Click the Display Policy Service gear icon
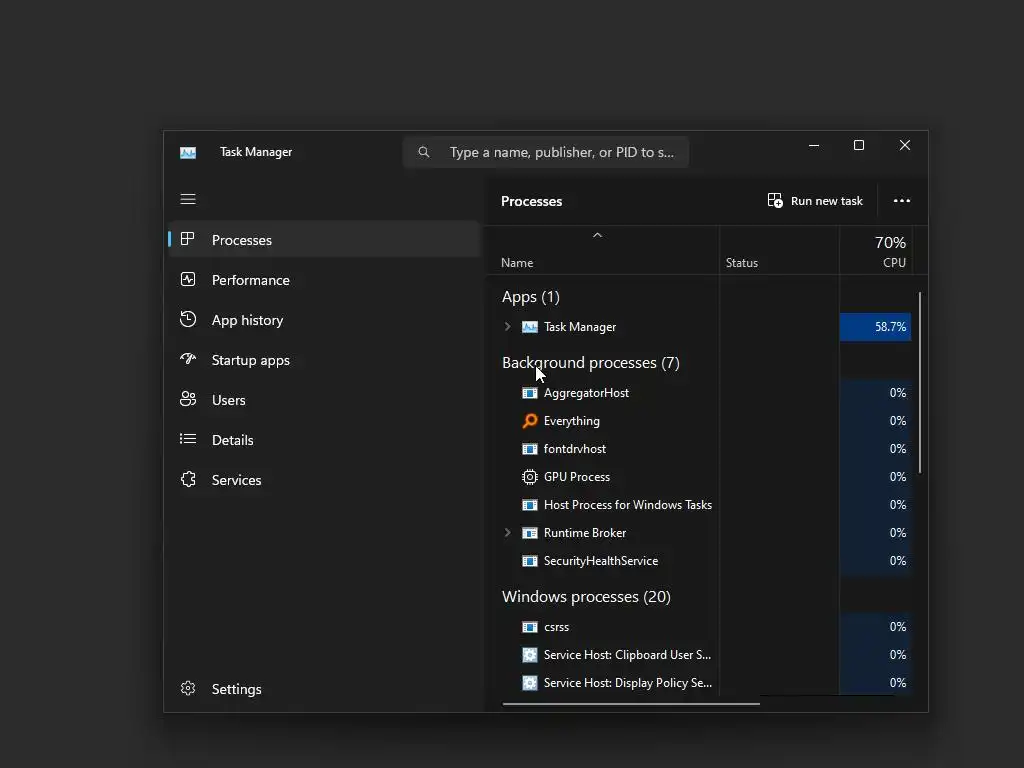Viewport: 1024px width, 768px height. (530, 683)
